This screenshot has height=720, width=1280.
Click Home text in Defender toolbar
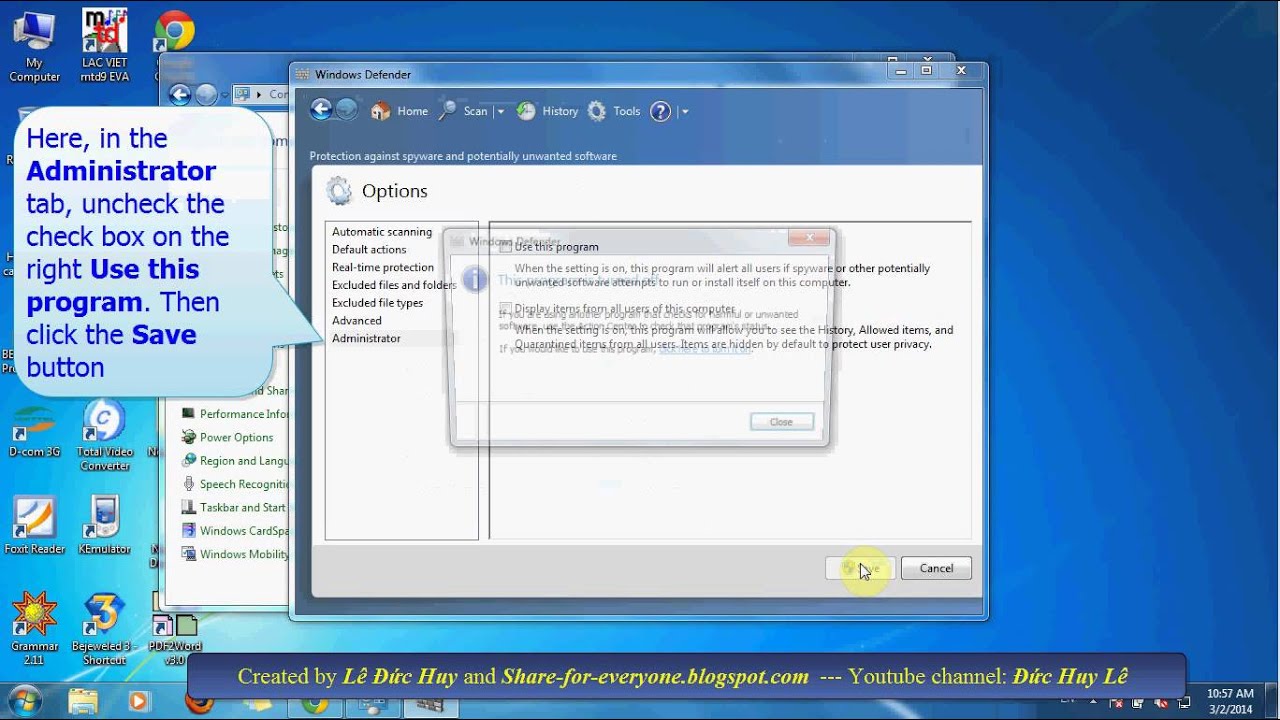coord(412,111)
